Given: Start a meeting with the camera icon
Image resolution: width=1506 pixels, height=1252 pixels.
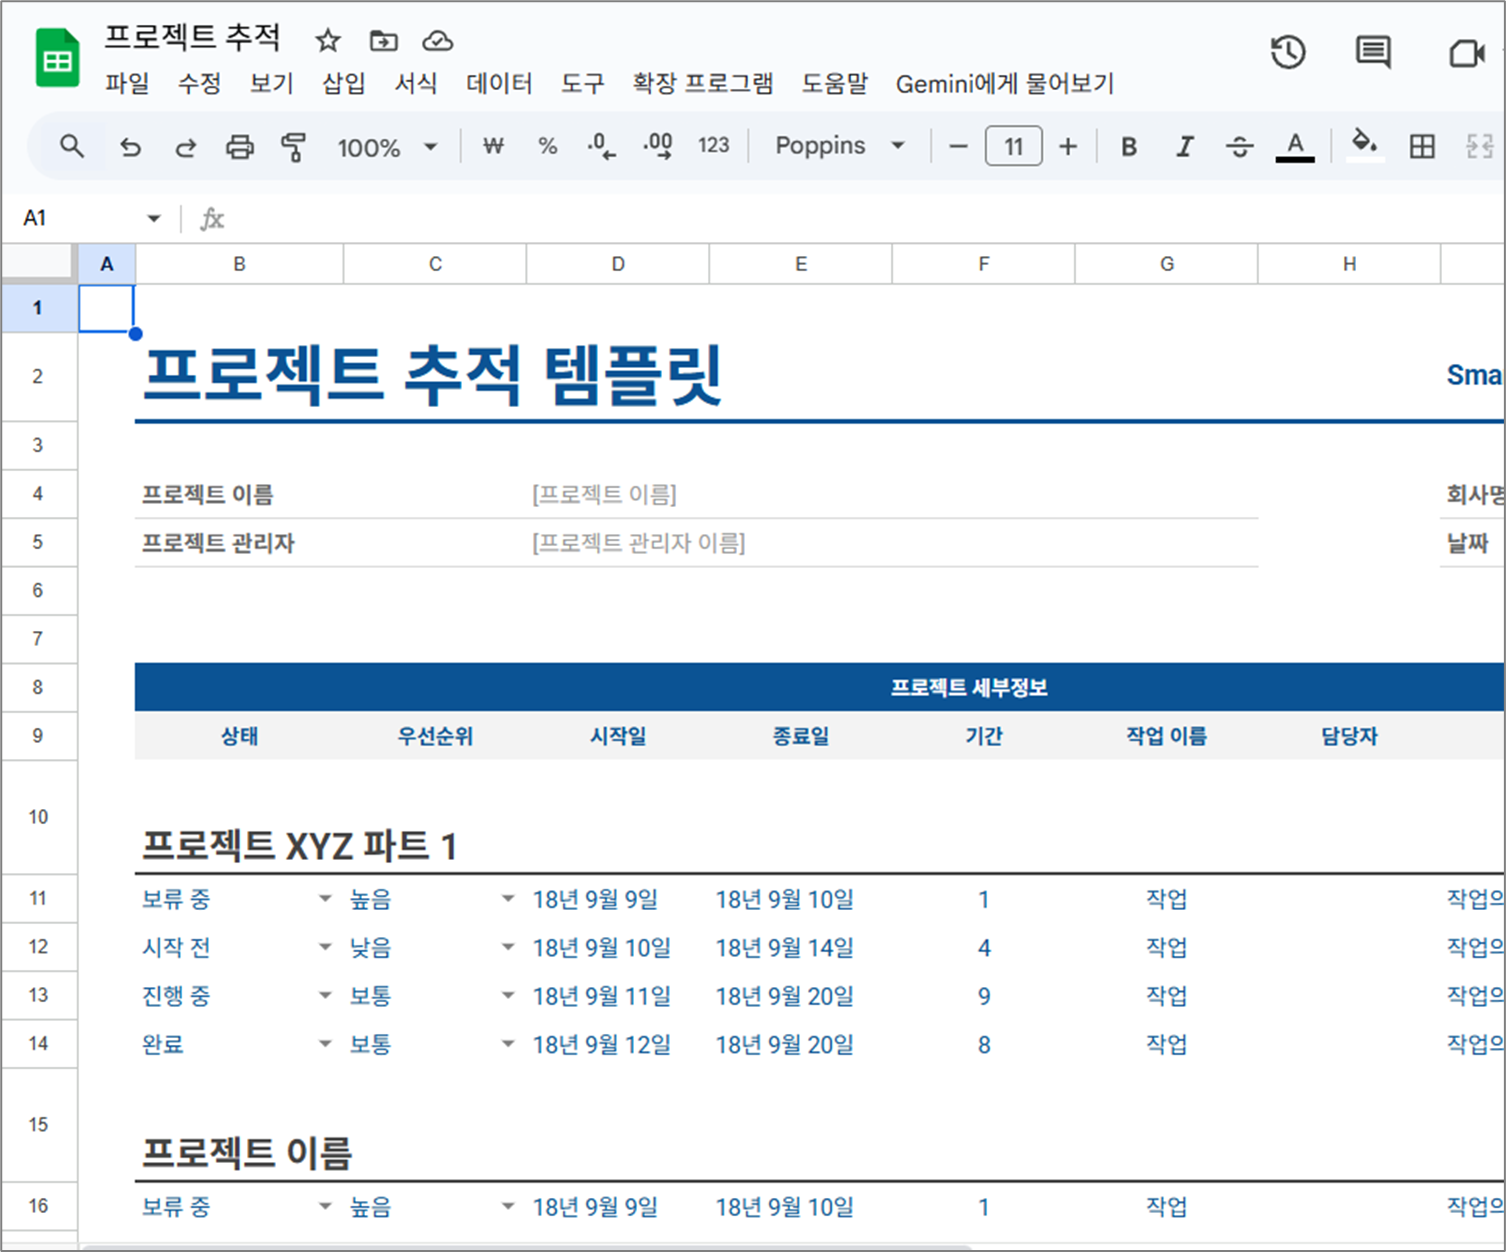Looking at the screenshot, I should pos(1467,53).
